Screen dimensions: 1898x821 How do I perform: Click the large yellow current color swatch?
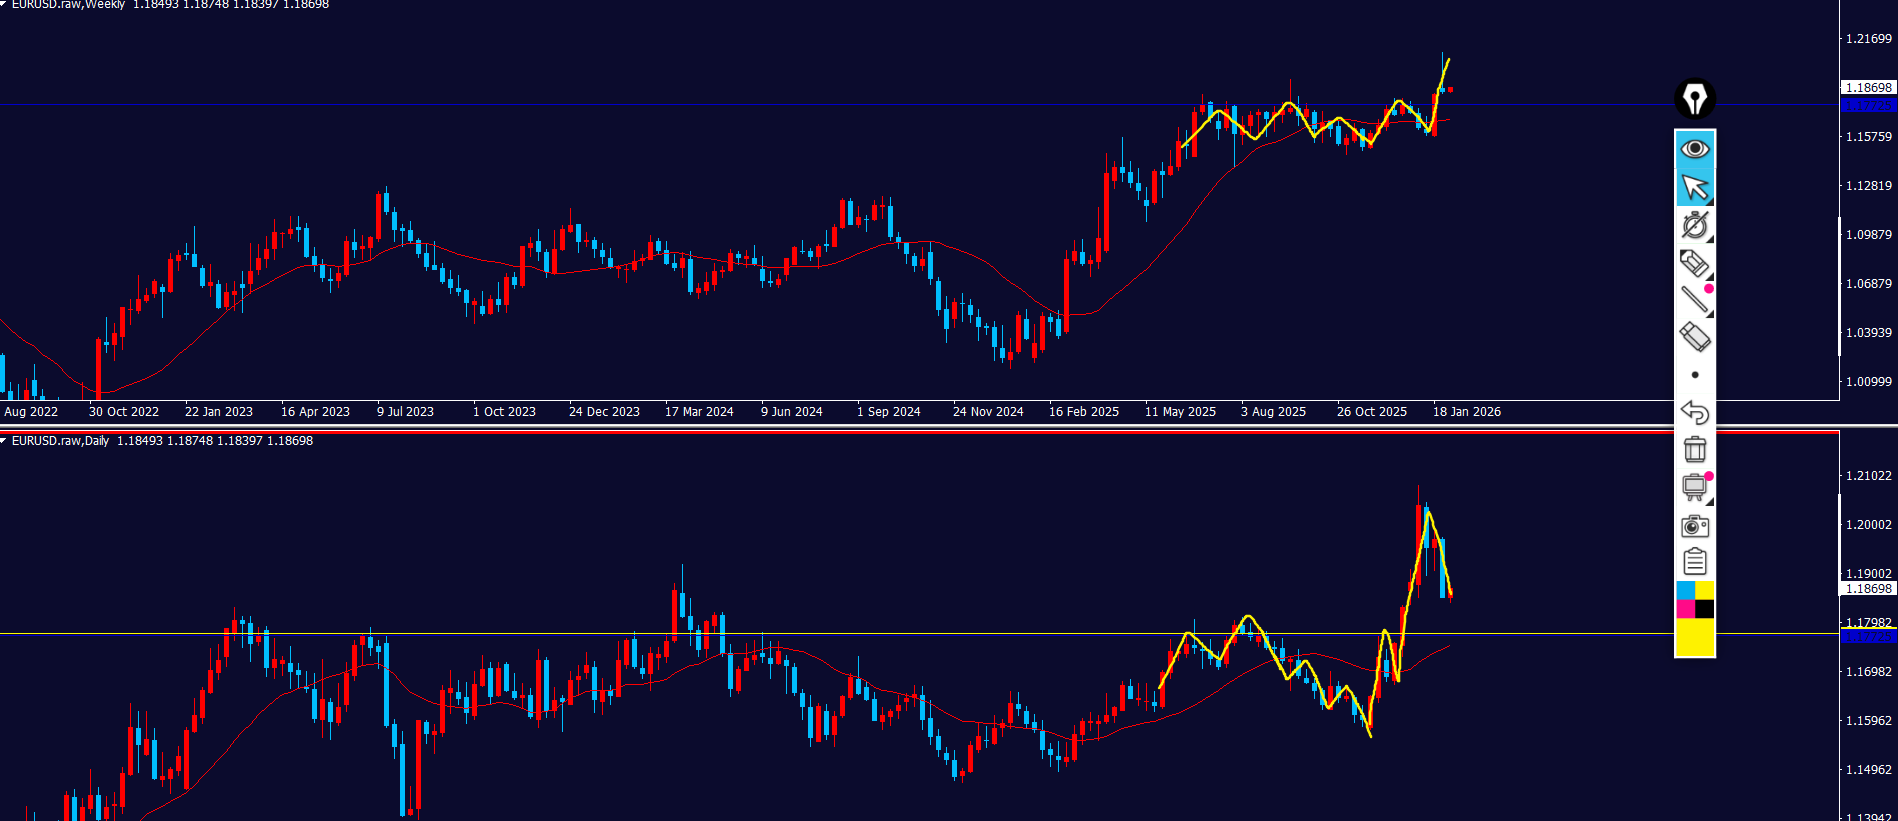pyautogui.click(x=1695, y=637)
